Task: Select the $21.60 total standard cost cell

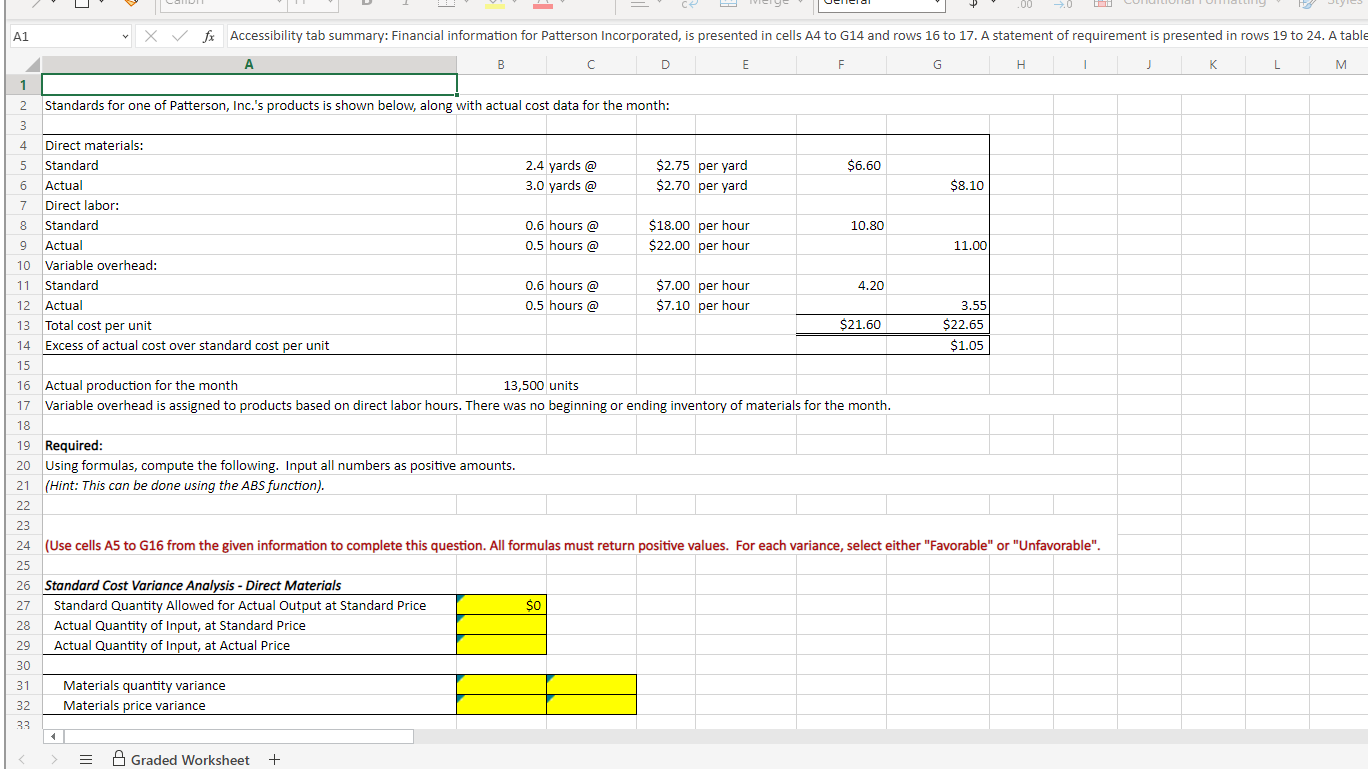Action: [841, 325]
